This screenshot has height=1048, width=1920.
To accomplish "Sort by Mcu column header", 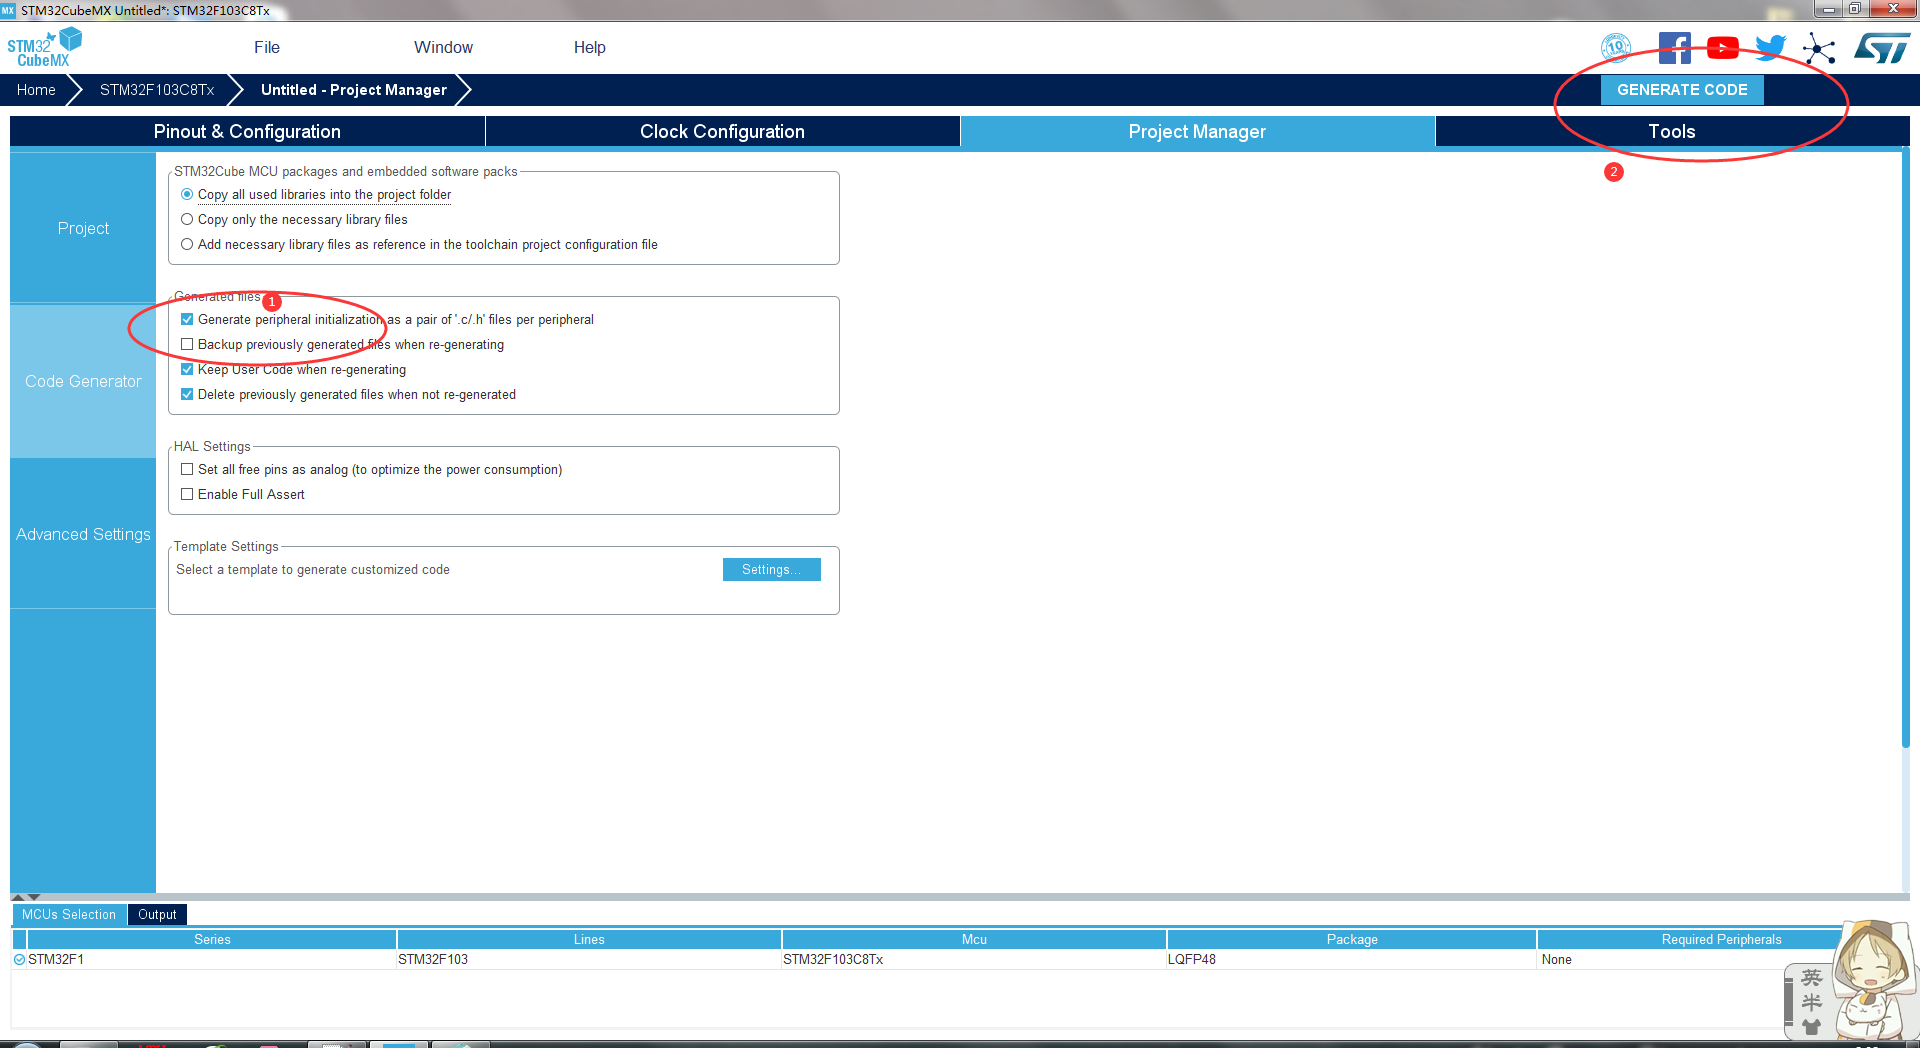I will click(974, 939).
